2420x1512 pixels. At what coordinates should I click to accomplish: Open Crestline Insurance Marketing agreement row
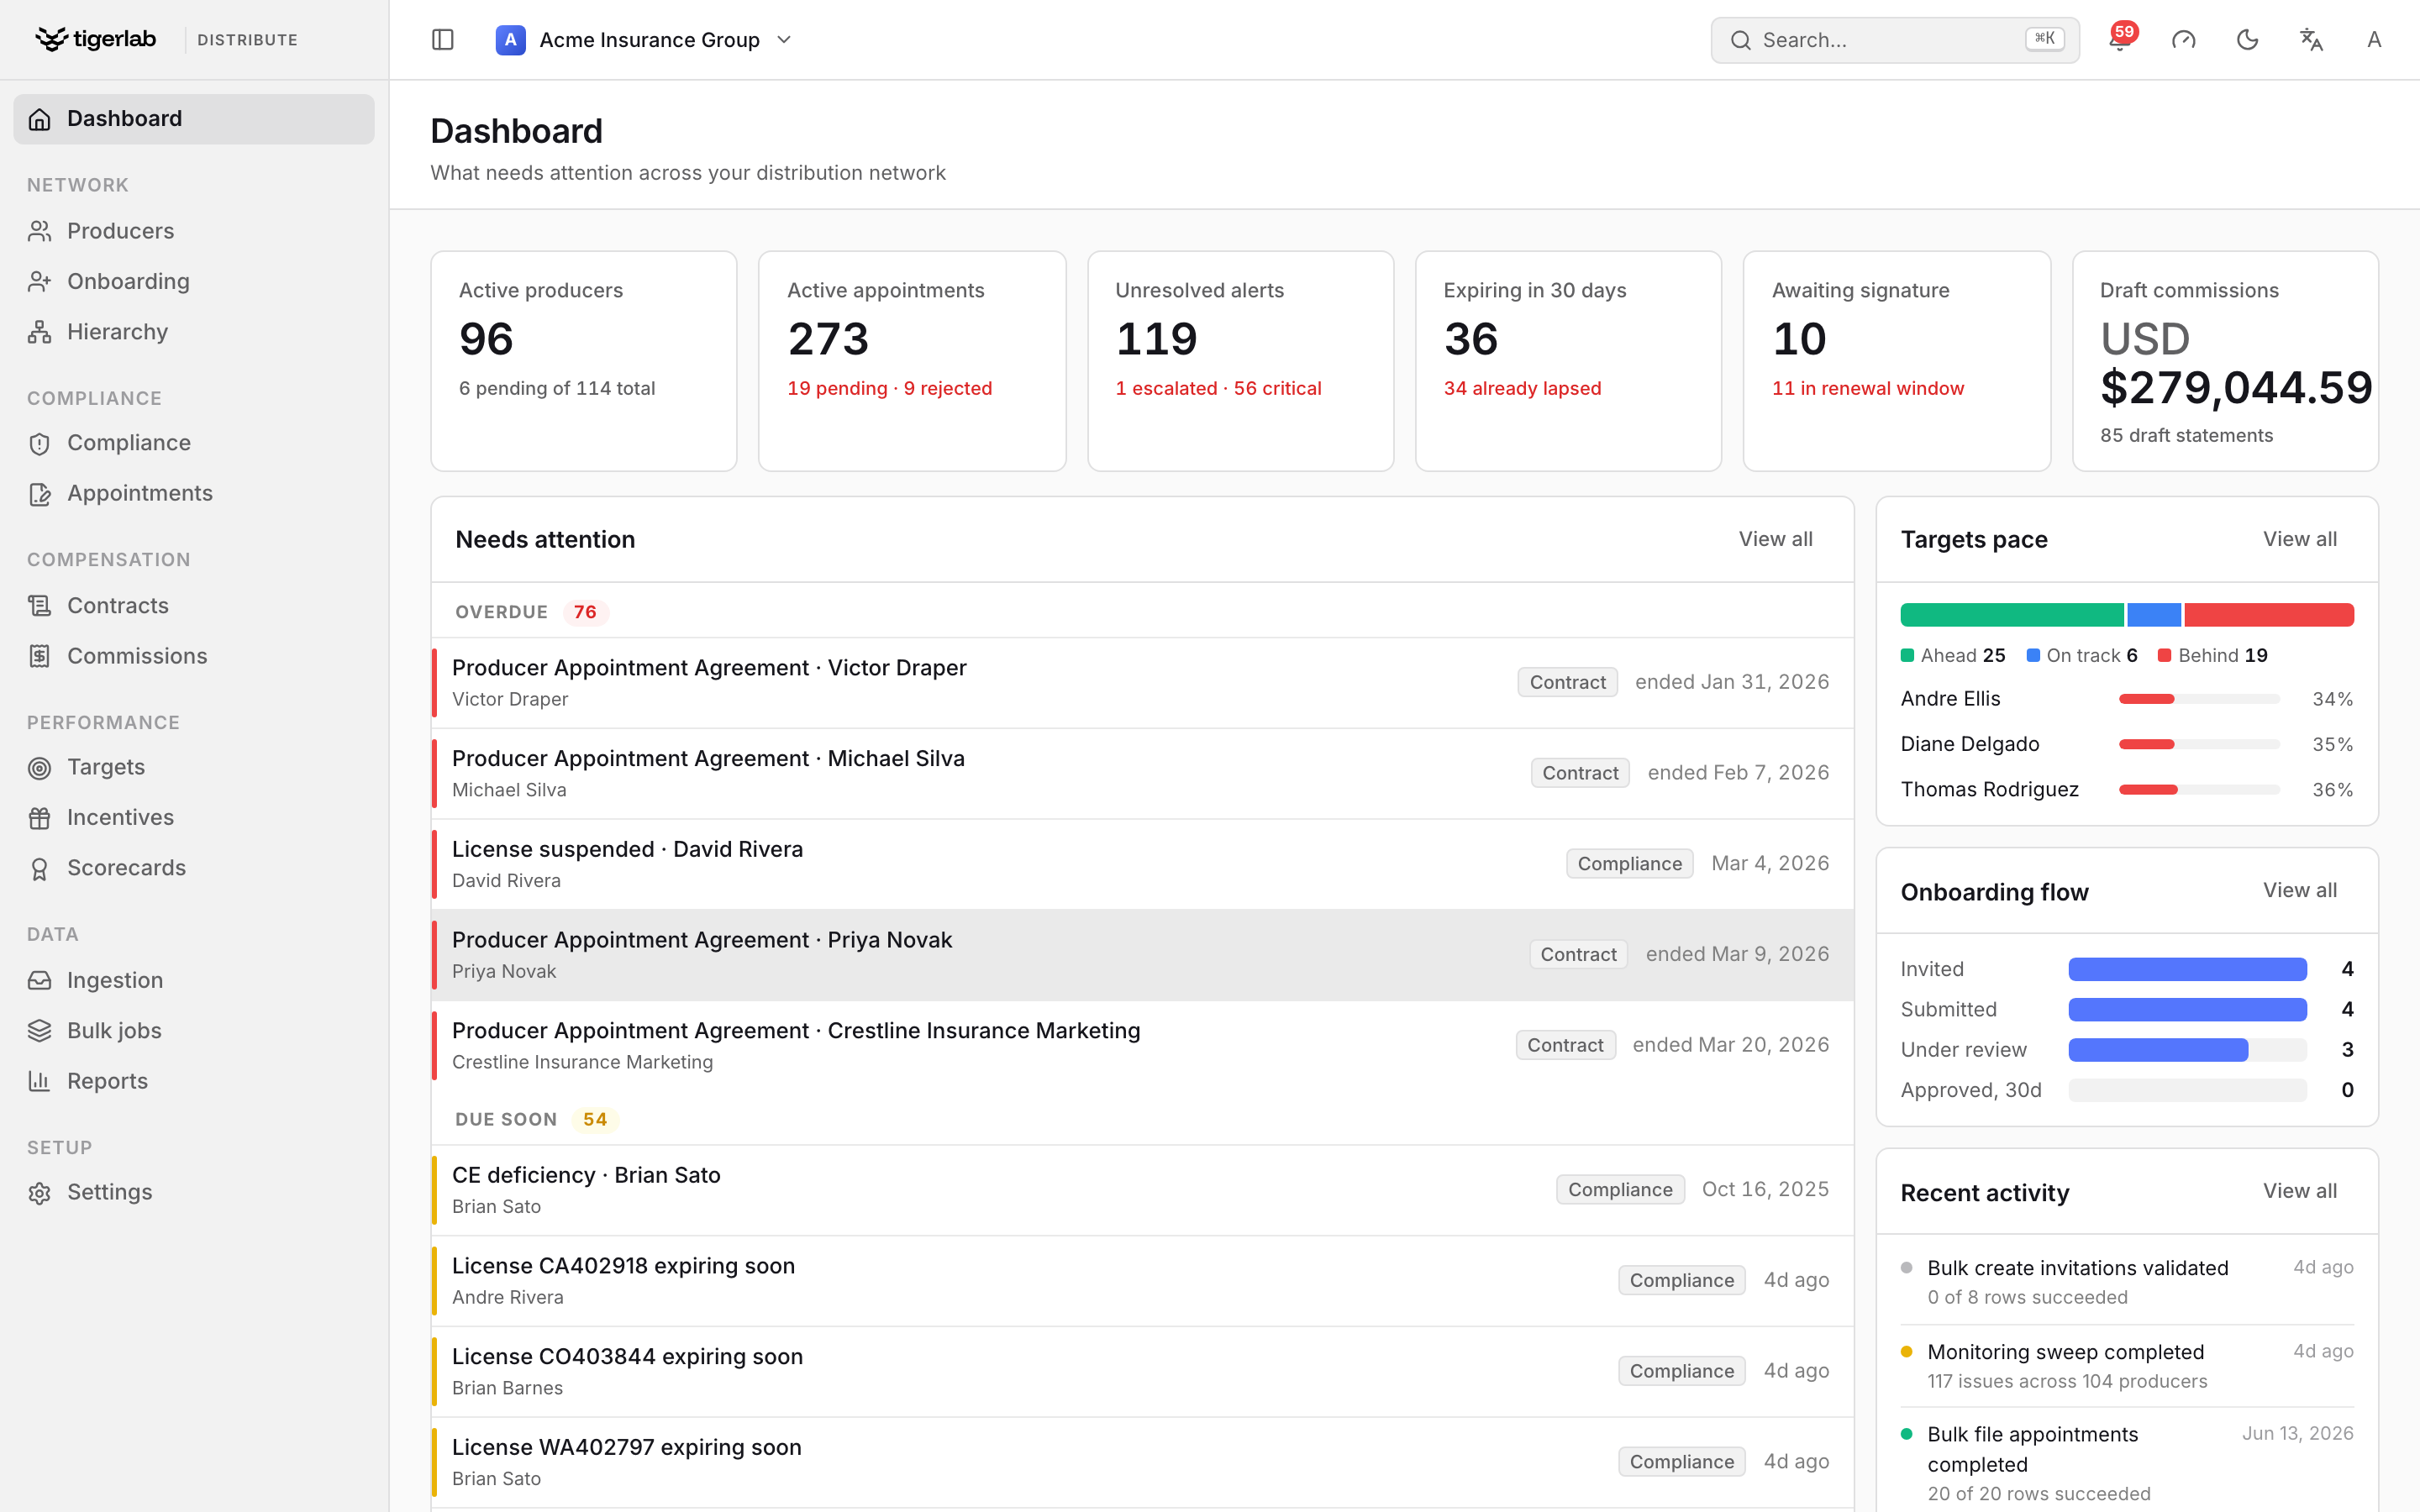(1142, 1046)
